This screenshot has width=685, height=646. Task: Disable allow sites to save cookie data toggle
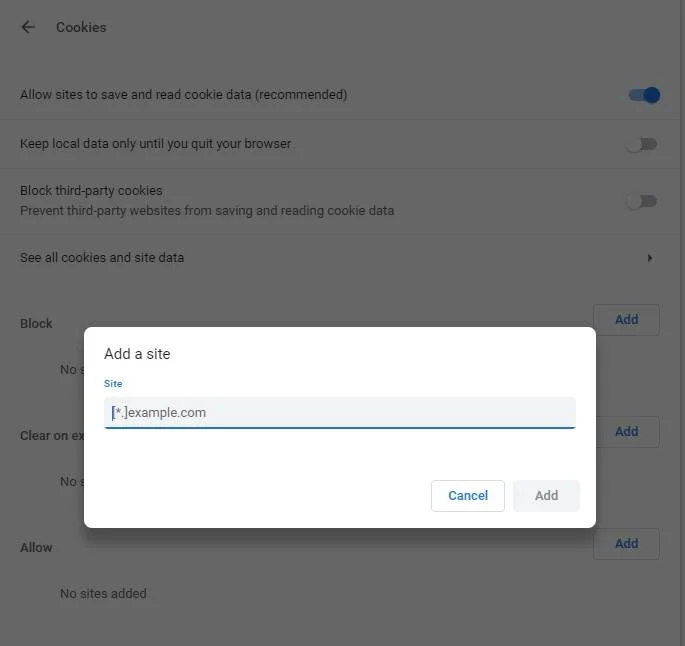click(x=644, y=95)
